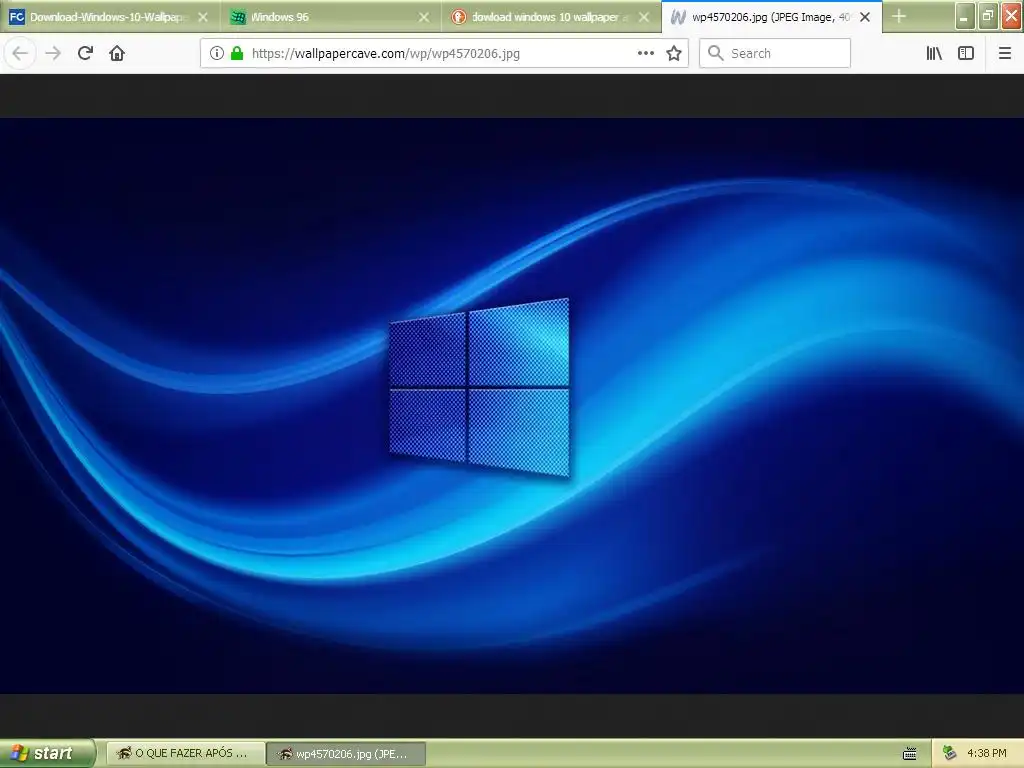Open a new tab with plus button
1024x768 pixels.
coord(899,16)
